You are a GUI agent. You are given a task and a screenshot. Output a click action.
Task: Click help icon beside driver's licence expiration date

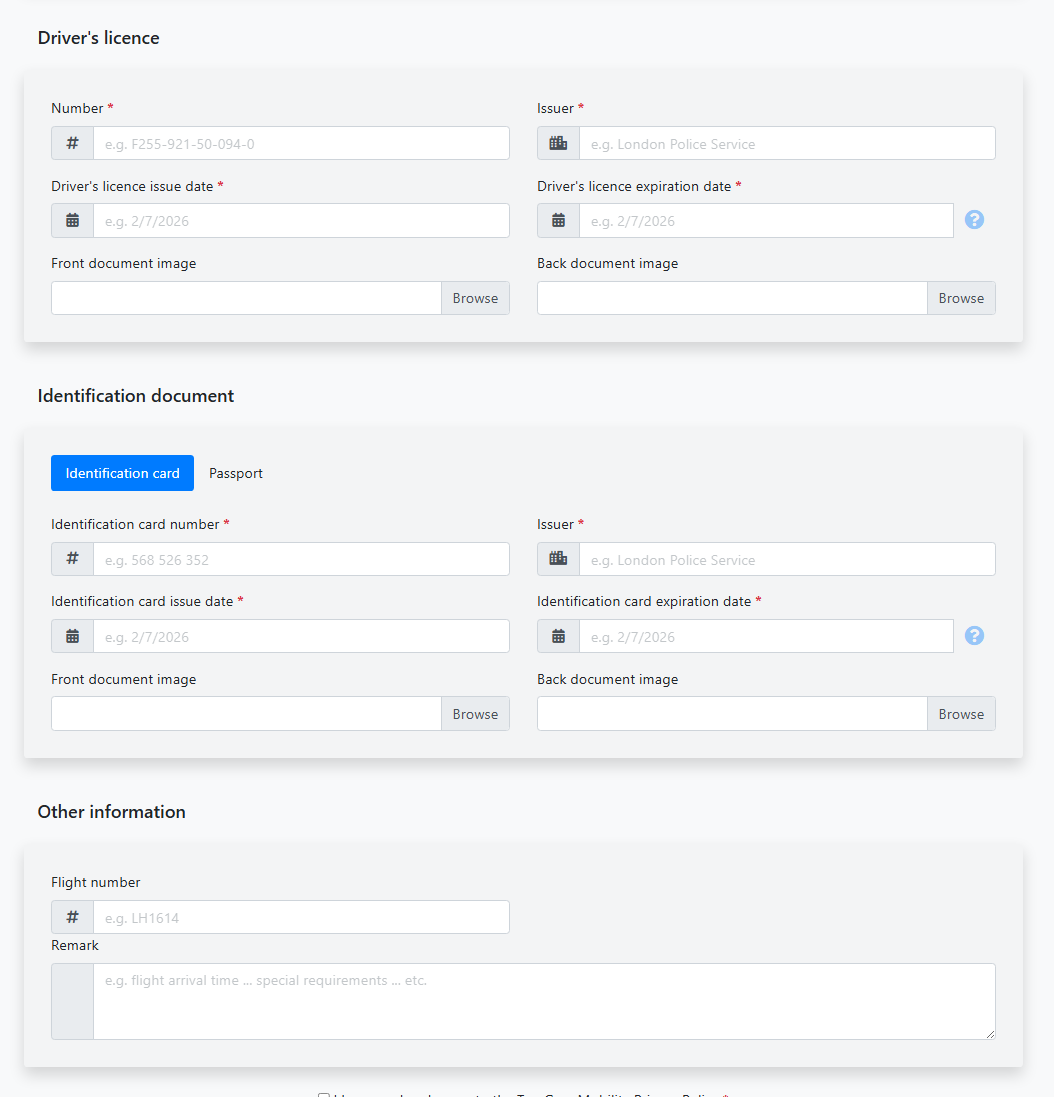click(x=974, y=220)
